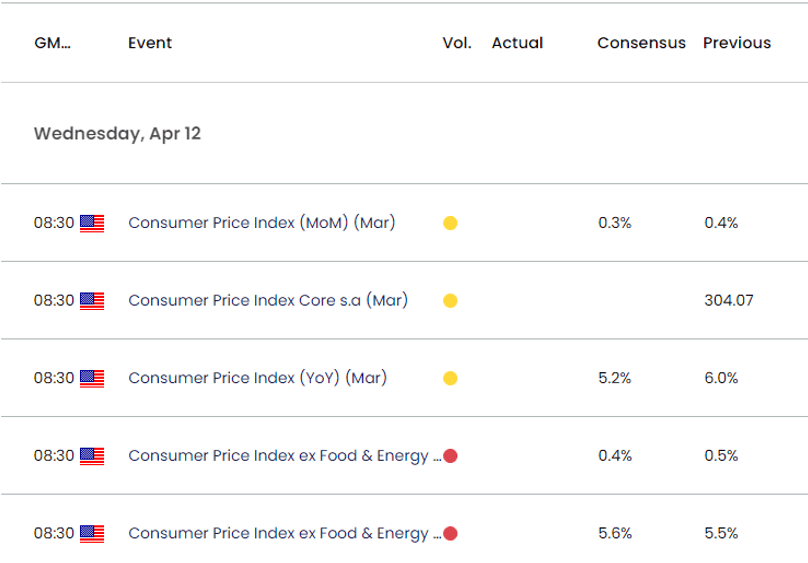Click US flag in CPI Core s.a row

(x=92, y=300)
